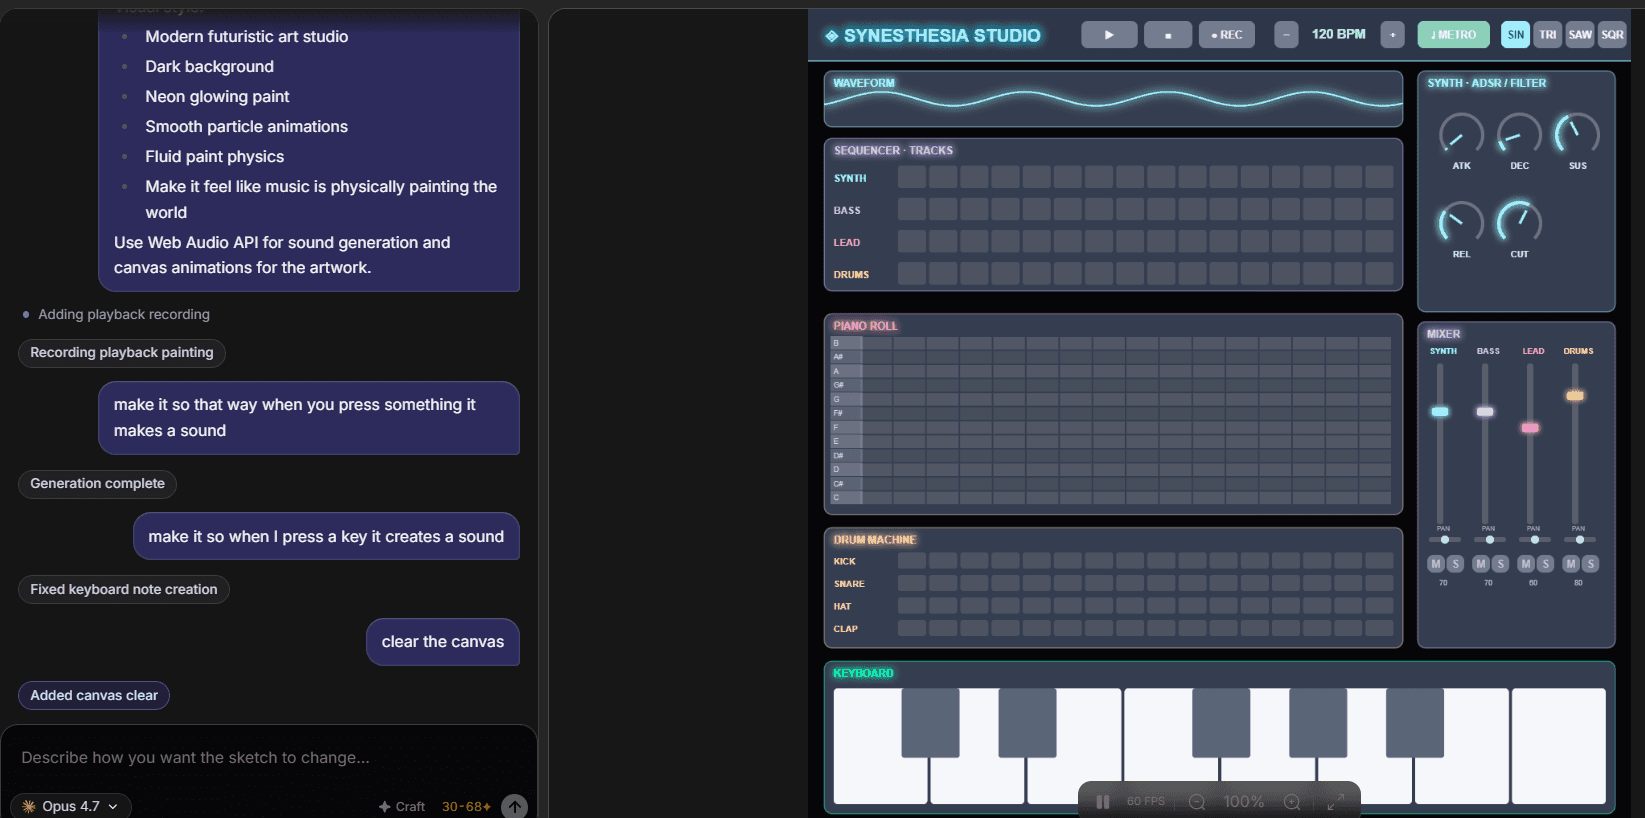
Task: Pause the sketch preview animation
Action: 1103,802
